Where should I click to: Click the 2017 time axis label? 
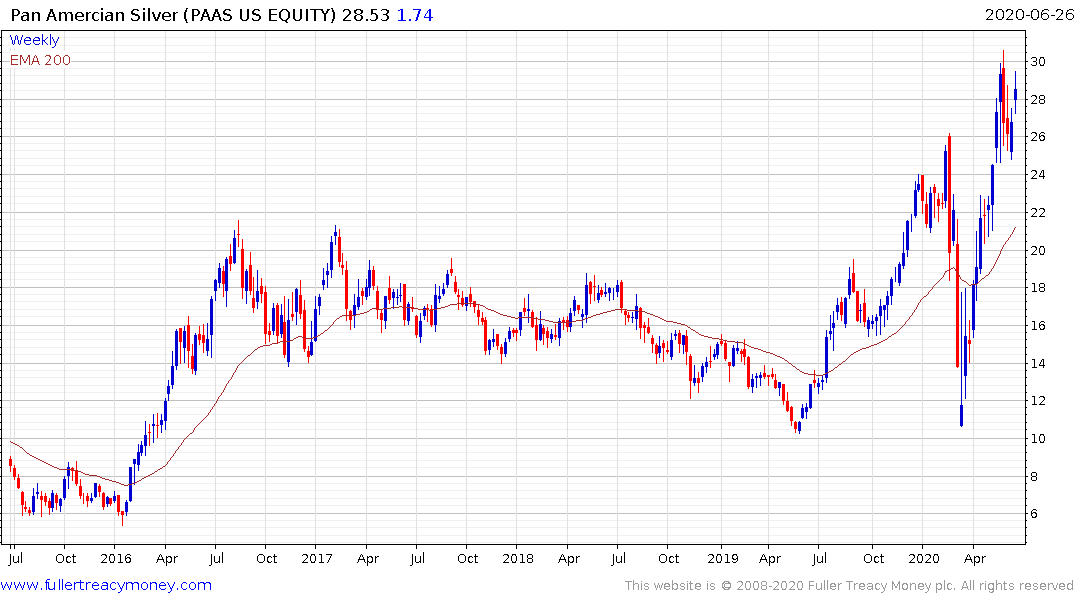pyautogui.click(x=317, y=558)
